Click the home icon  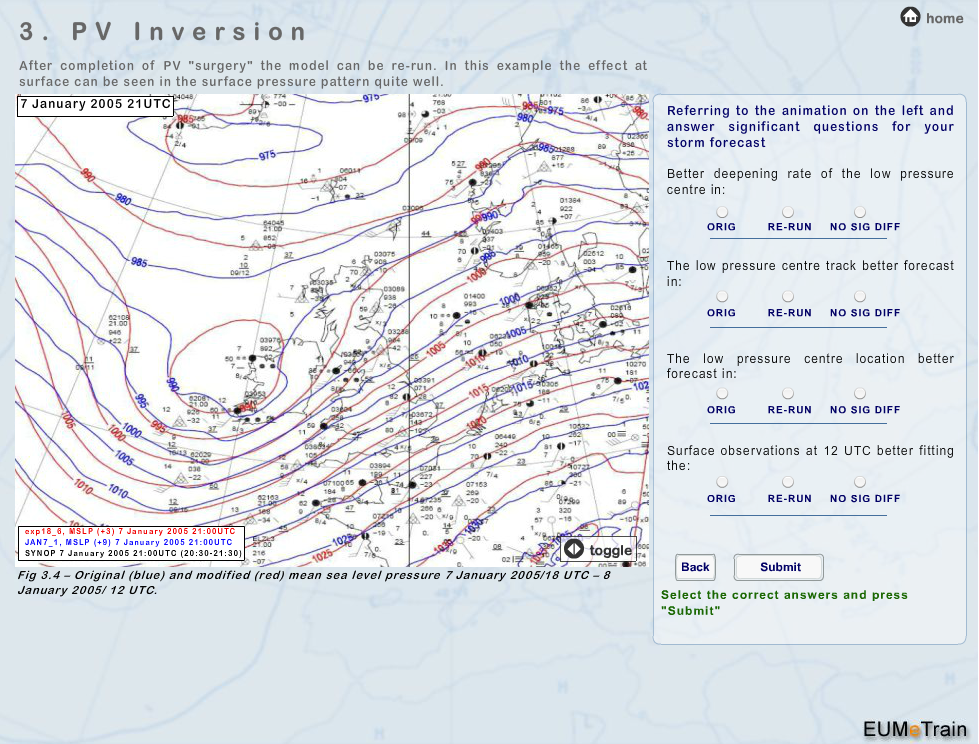click(x=911, y=17)
